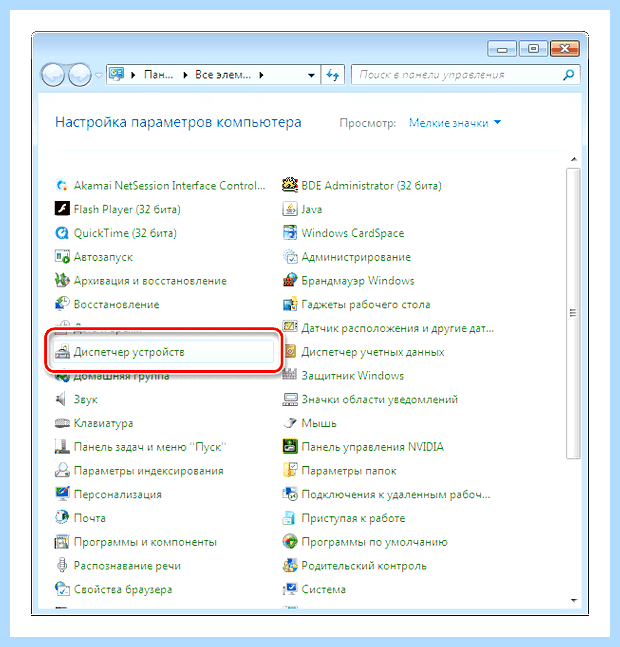Open Подключения к удаленным рабоч... link
The width and height of the screenshot is (620, 647).
pyautogui.click(x=396, y=494)
